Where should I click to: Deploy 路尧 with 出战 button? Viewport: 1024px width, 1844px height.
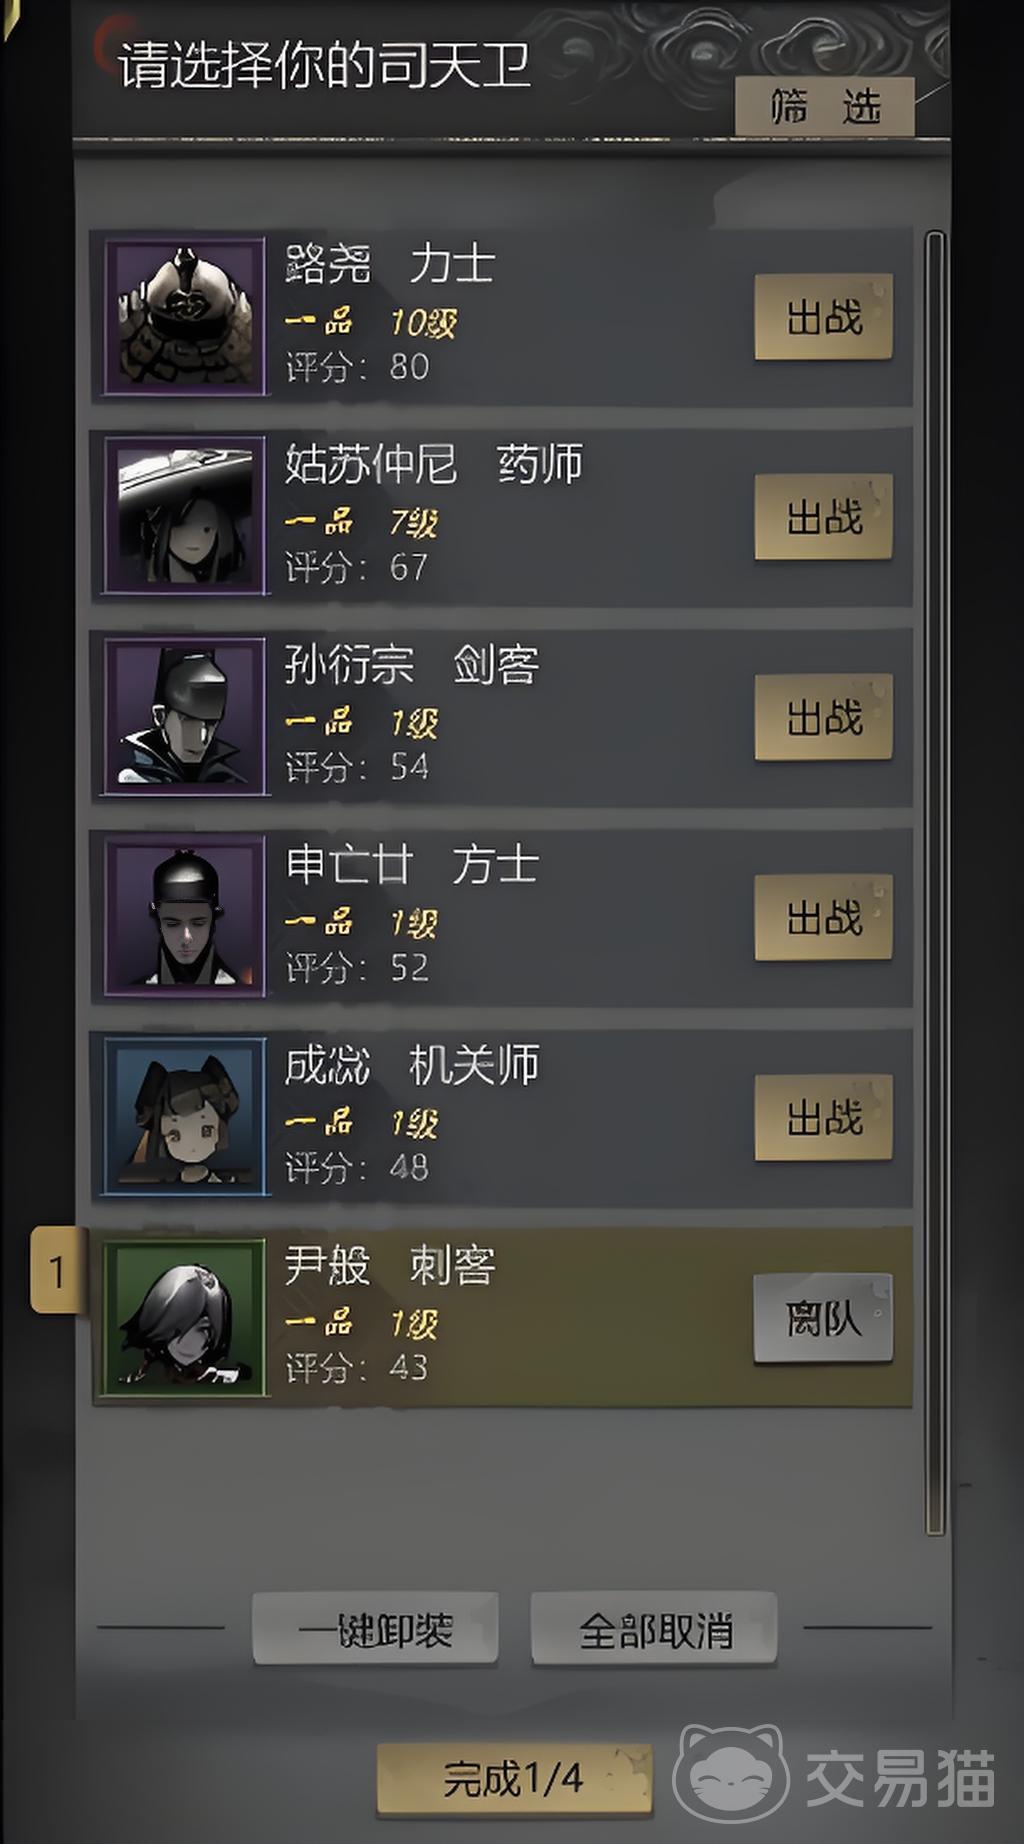point(823,317)
